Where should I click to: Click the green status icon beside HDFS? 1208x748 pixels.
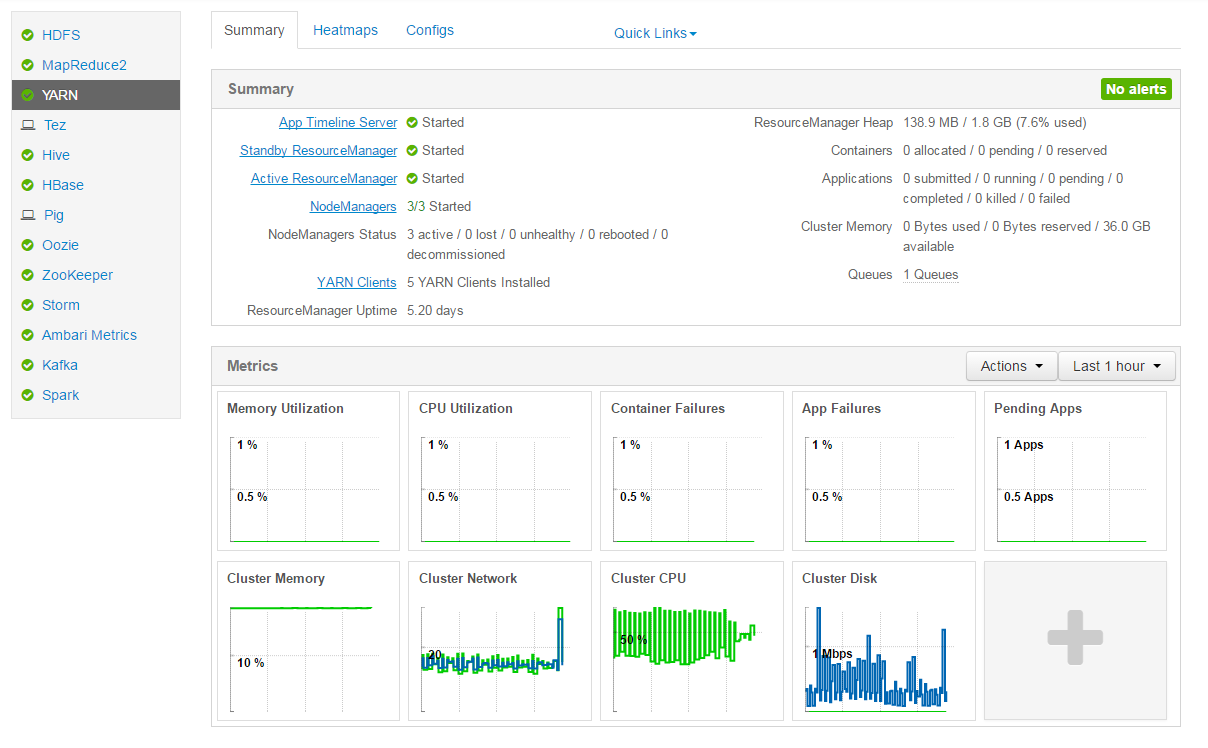pos(28,35)
